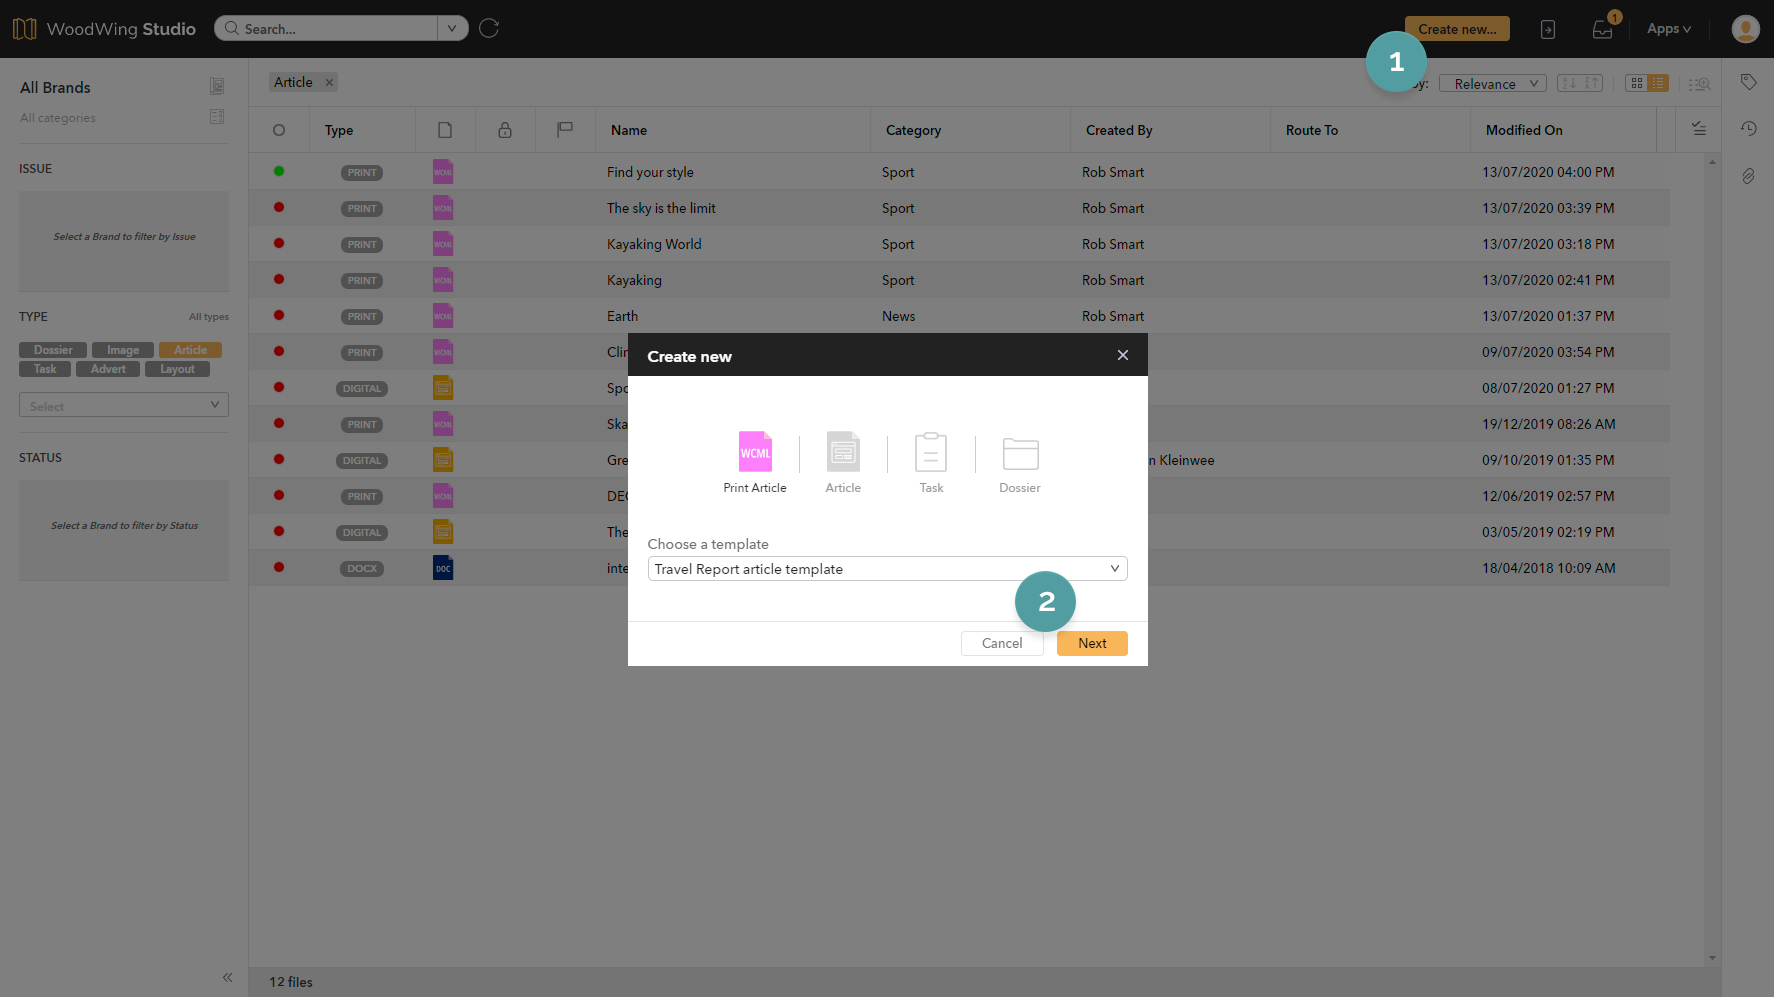Image resolution: width=1774 pixels, height=997 pixels.
Task: Choose the Task icon in Create new dialog
Action: click(930, 453)
